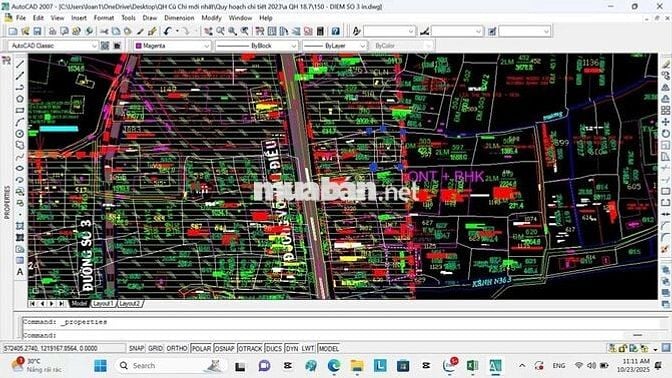Switch to the Layout2 tab
Screen dimensions: 672x378
pyautogui.click(x=129, y=303)
